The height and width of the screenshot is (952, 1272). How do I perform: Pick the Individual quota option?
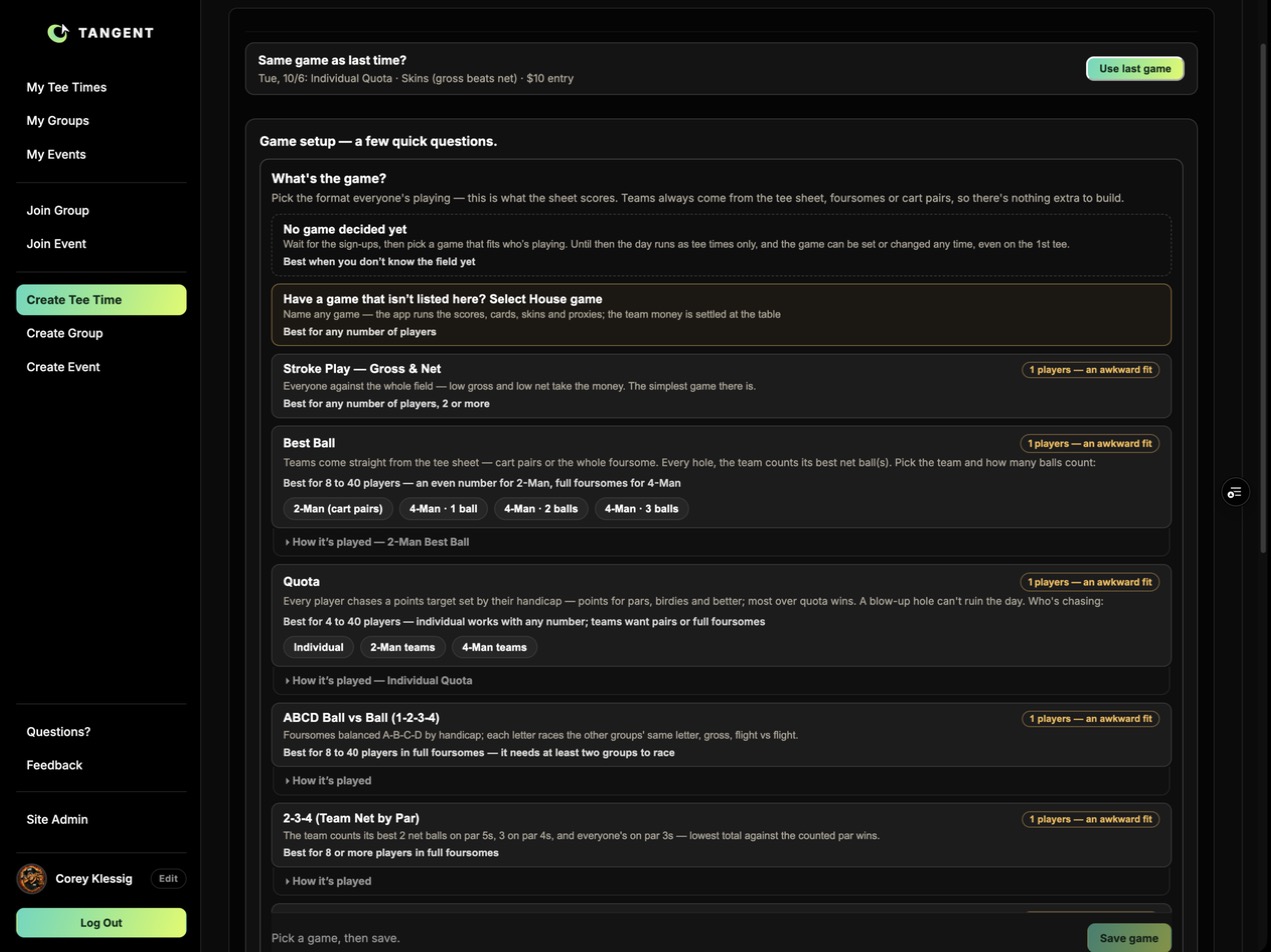(x=318, y=647)
